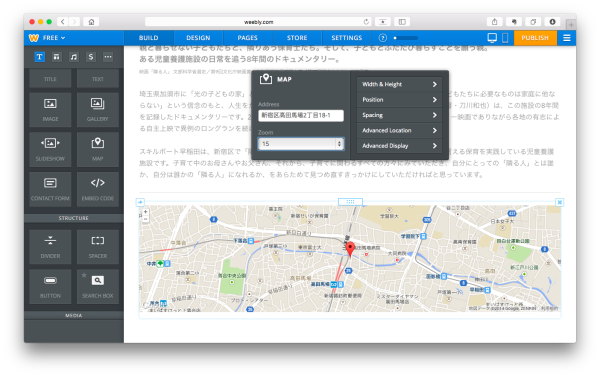Pick the EMBED CODE element
The height and width of the screenshot is (377, 600).
pos(98,189)
